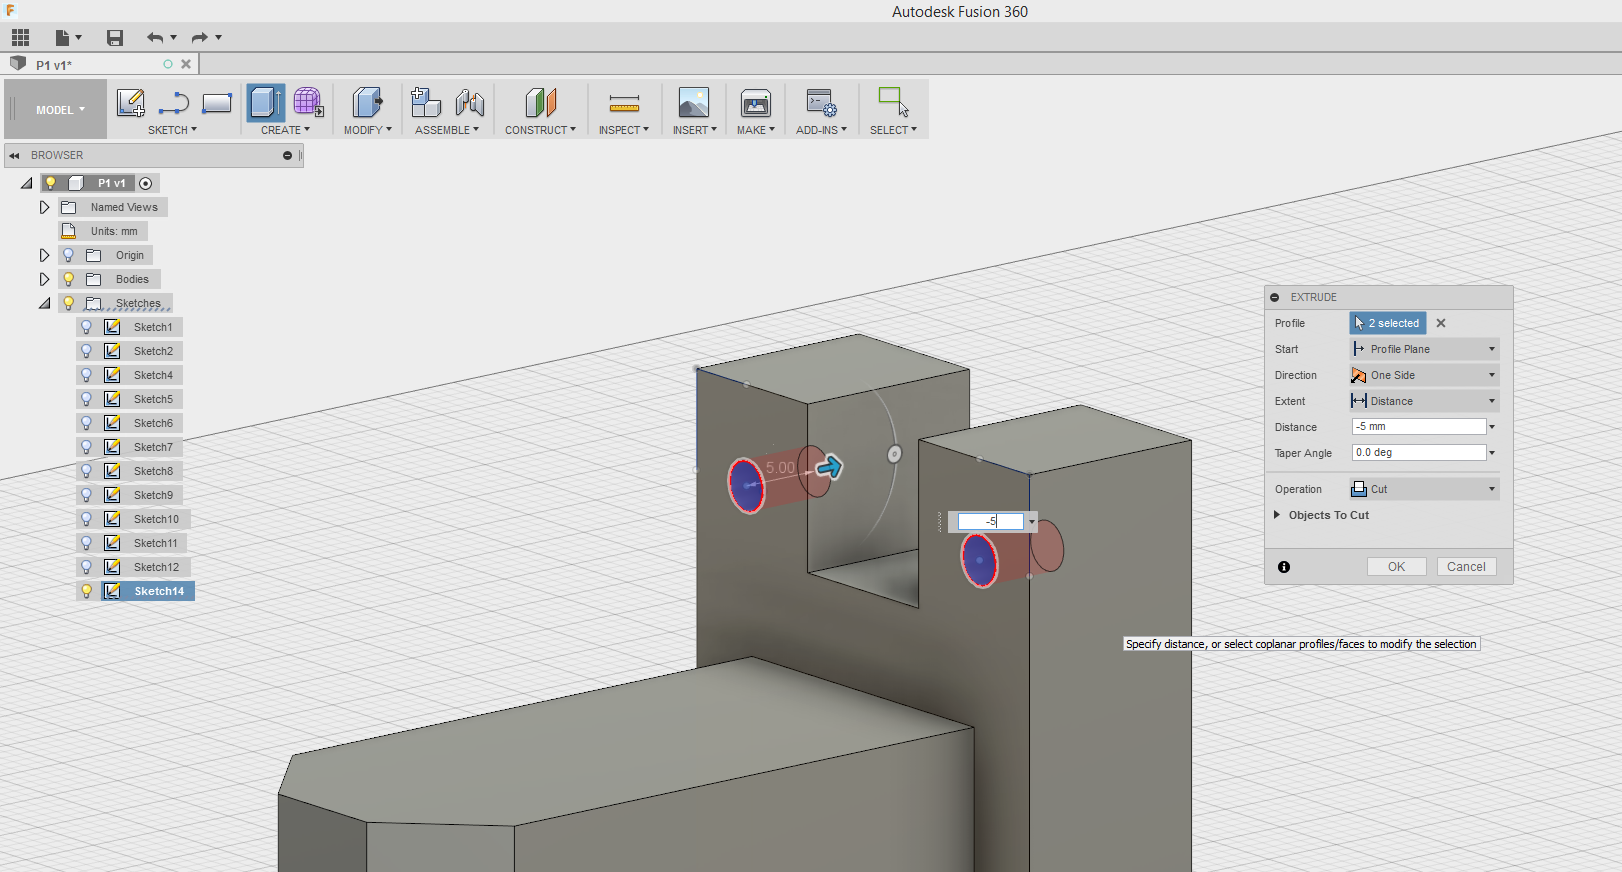This screenshot has height=872, width=1622.
Task: Select the Measure inspect icon
Action: pyautogui.click(x=624, y=103)
